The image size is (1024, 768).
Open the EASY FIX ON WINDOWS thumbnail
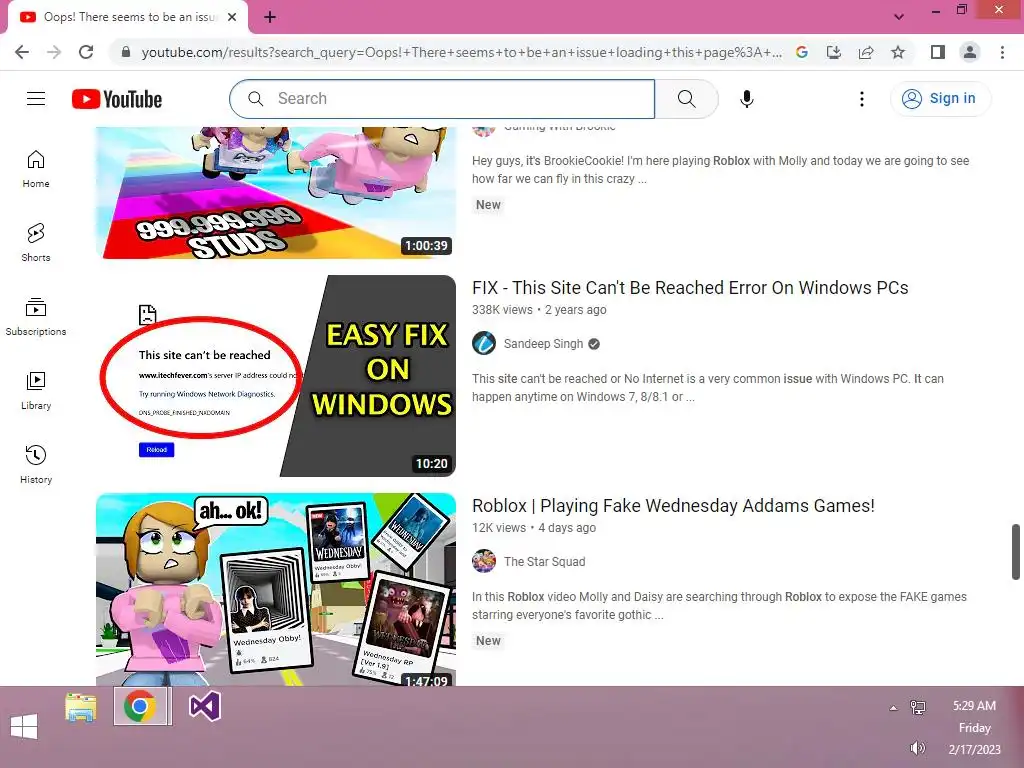click(276, 376)
